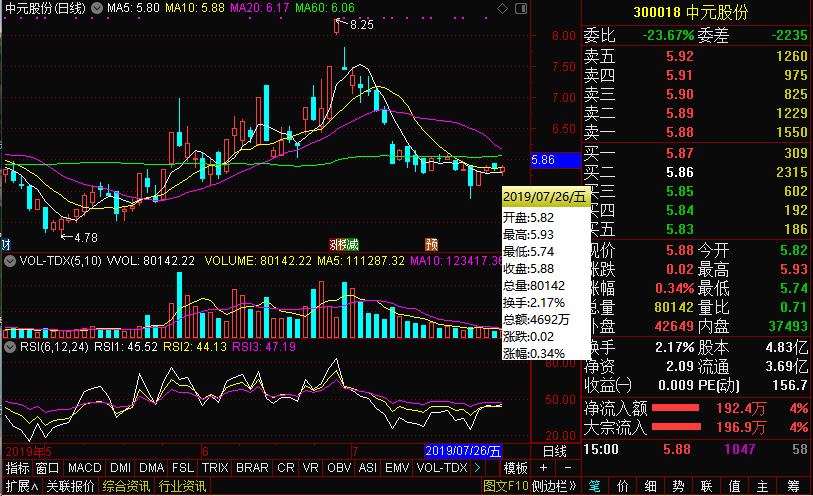The height and width of the screenshot is (496, 813).
Task: Switch to the 细 detail tab
Action: coord(650,486)
